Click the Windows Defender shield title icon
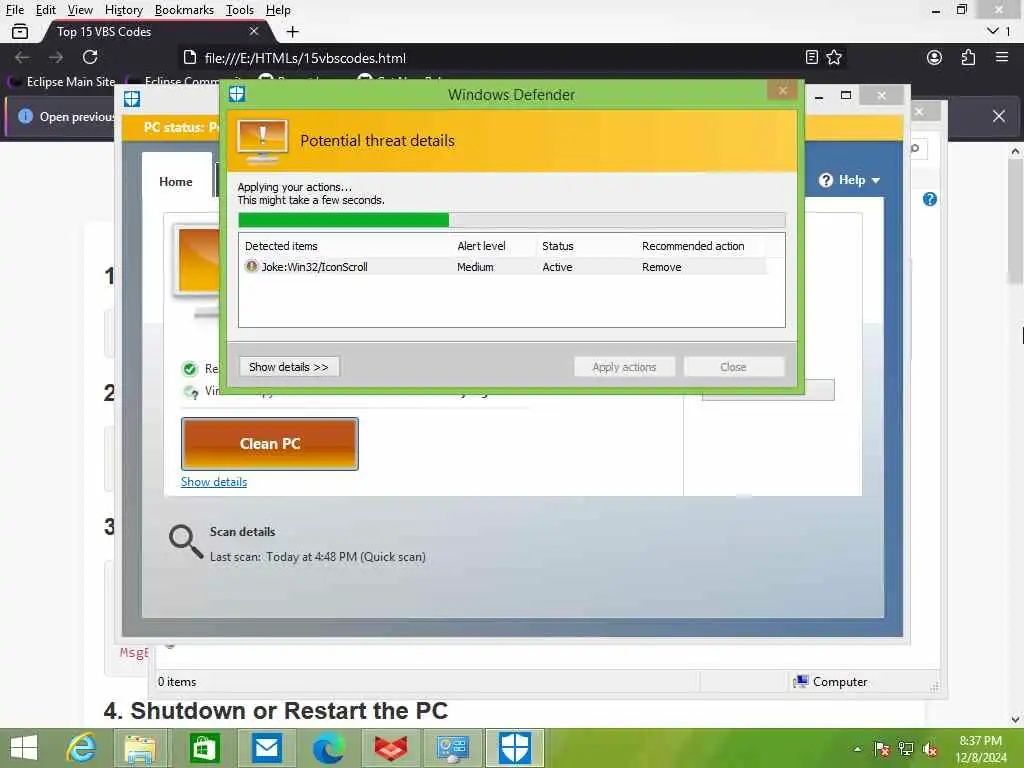The width and height of the screenshot is (1024, 768). tap(236, 94)
